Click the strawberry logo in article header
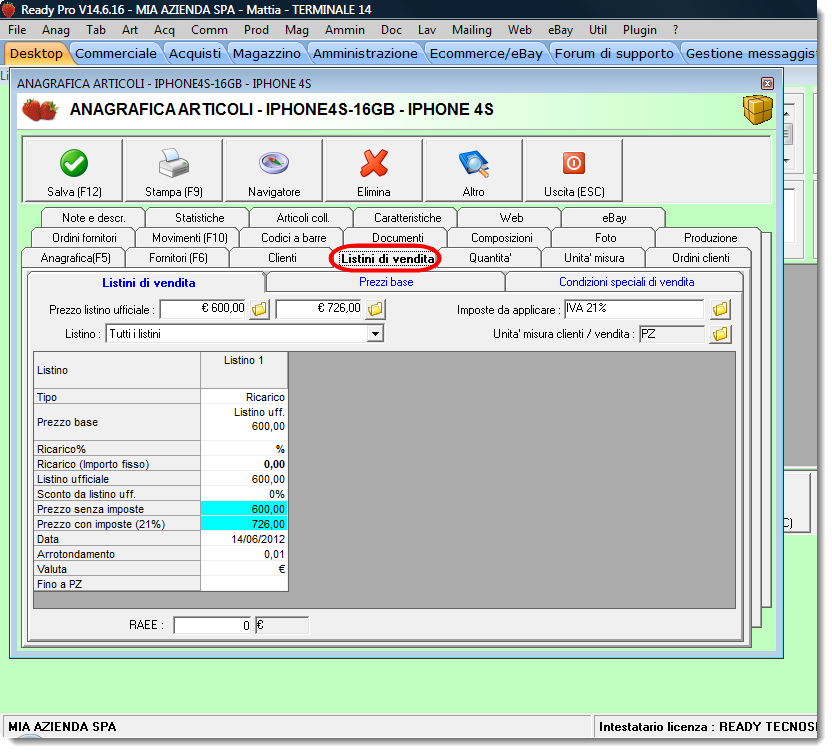Viewport: 832px width, 753px height. [x=40, y=109]
